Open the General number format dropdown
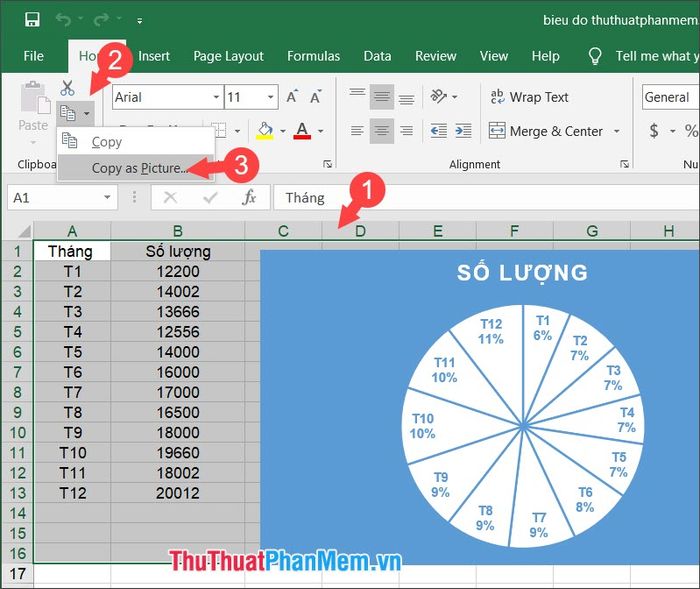The width and height of the screenshot is (700, 589). (x=670, y=97)
